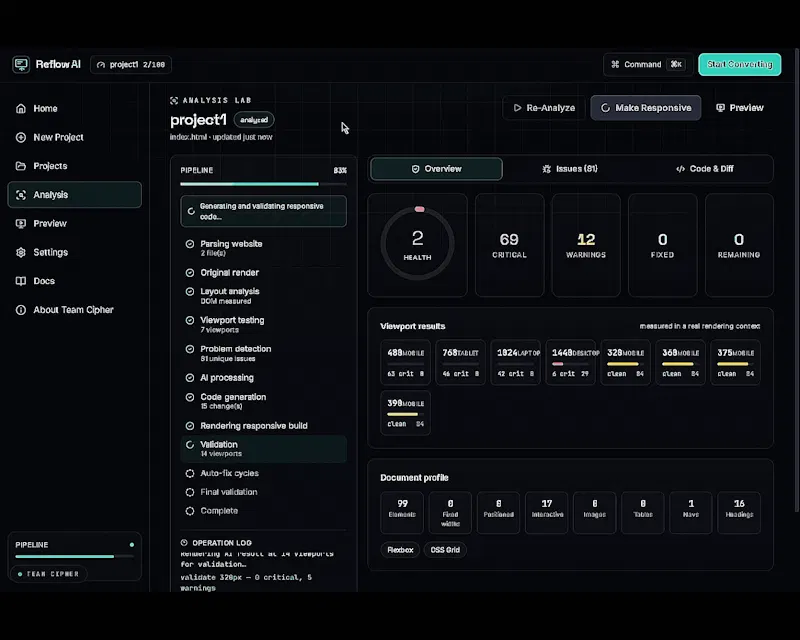Image resolution: width=800 pixels, height=640 pixels.
Task: Select the Analysis sidebar item
Action: (x=74, y=194)
